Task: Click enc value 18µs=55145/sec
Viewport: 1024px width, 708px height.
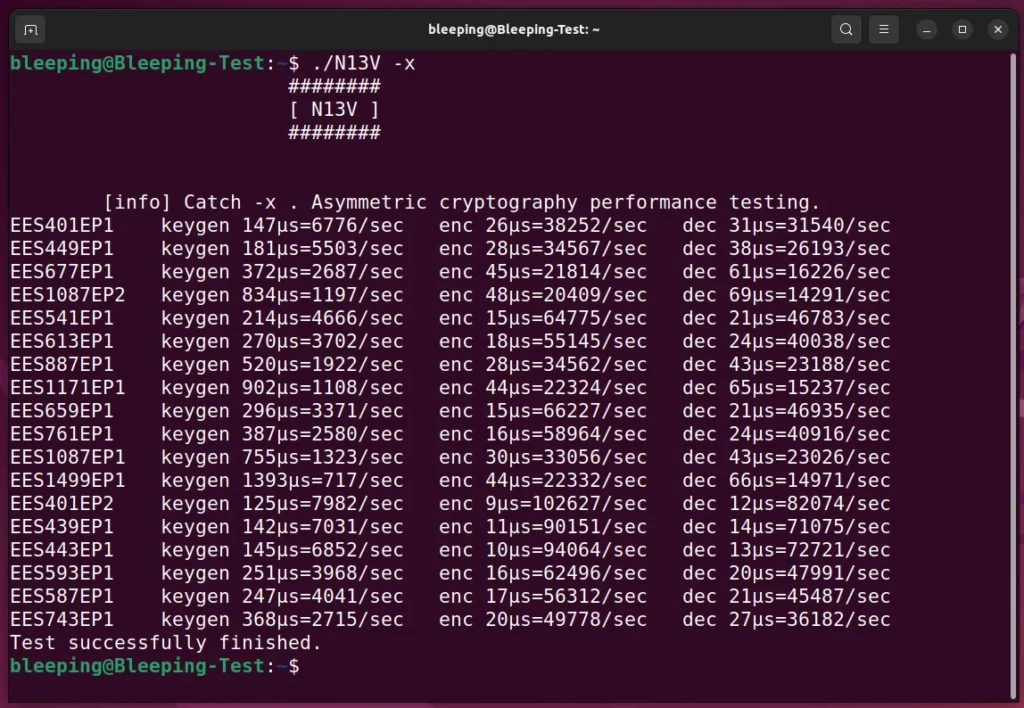Action: (566, 342)
